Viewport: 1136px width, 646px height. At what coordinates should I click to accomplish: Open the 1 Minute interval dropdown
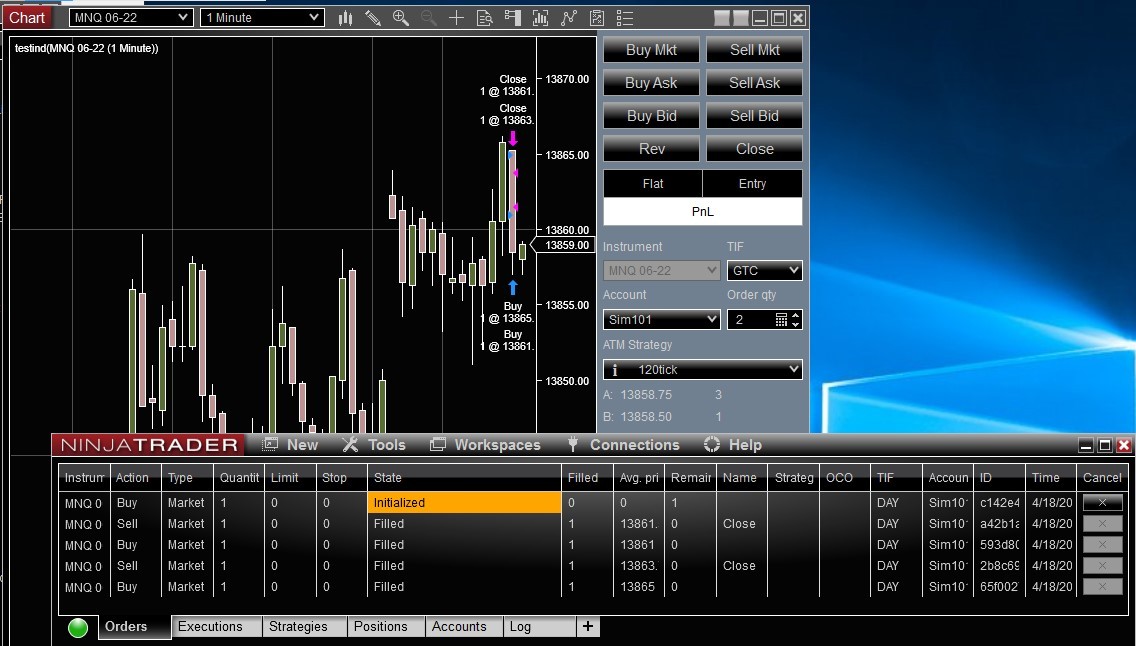pos(262,17)
